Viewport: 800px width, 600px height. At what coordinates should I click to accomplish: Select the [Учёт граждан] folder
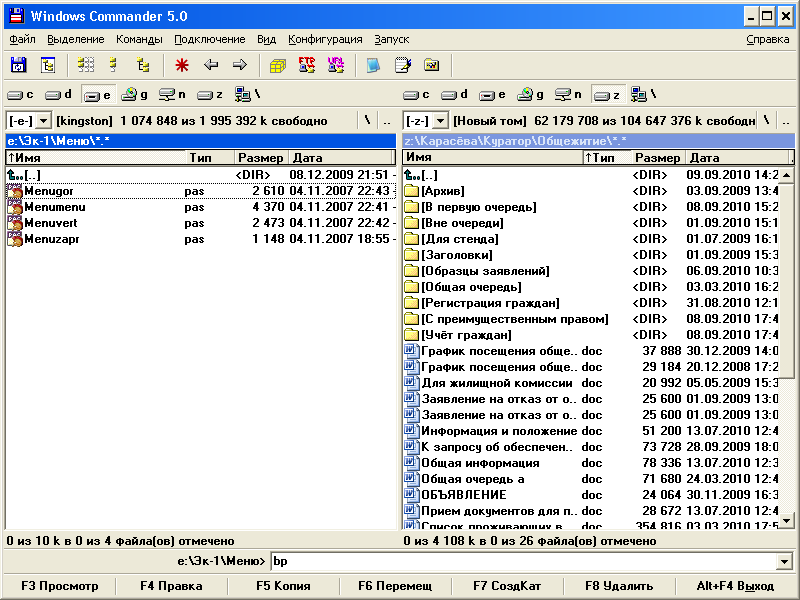click(591, 335)
